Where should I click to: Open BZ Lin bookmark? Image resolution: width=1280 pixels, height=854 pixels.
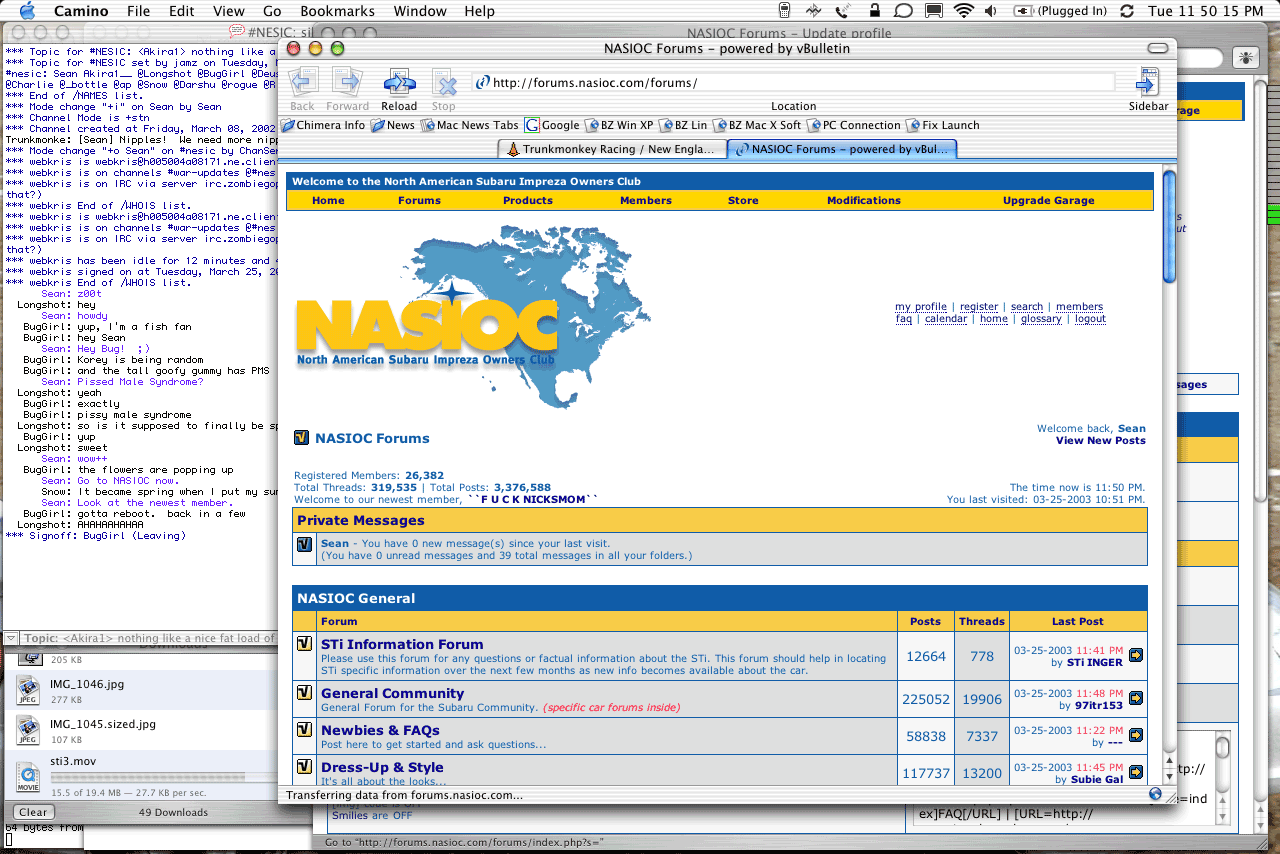(x=682, y=125)
